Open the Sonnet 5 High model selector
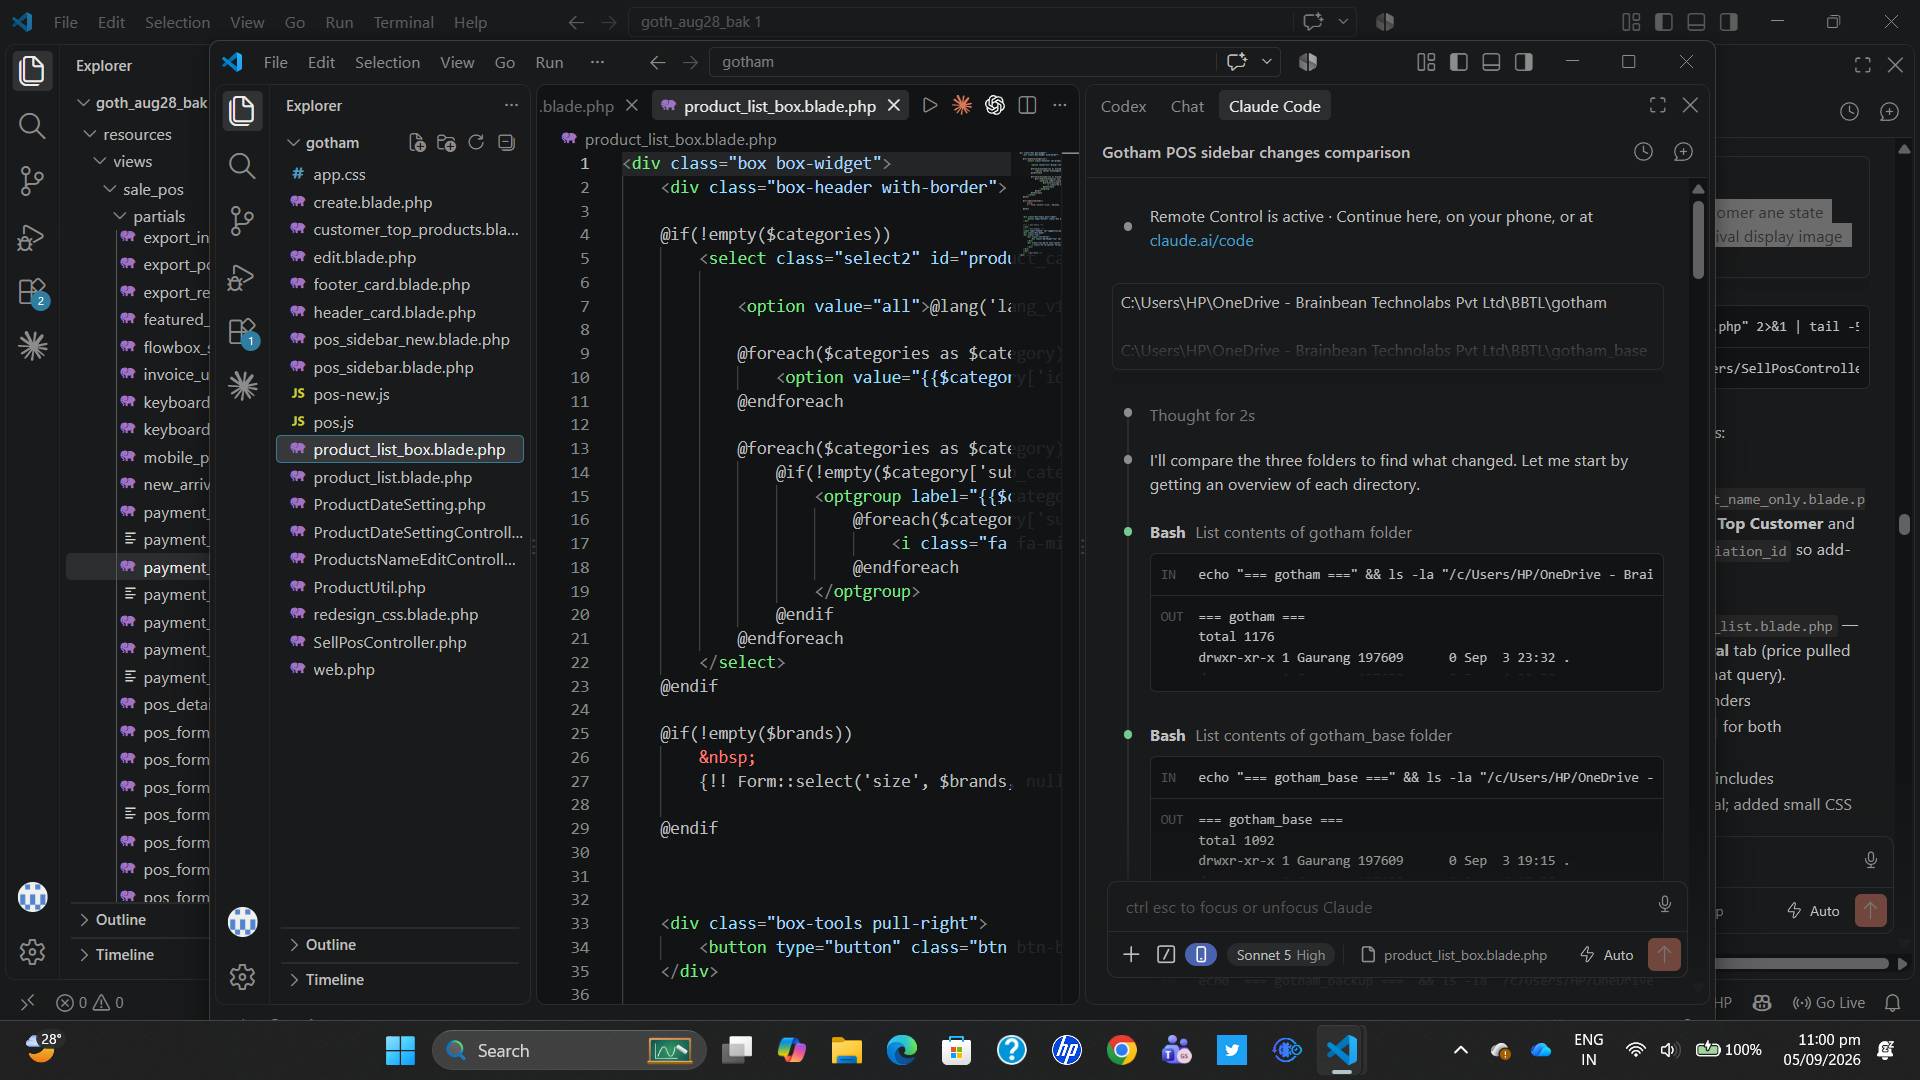This screenshot has height=1080, width=1920. coord(1280,955)
